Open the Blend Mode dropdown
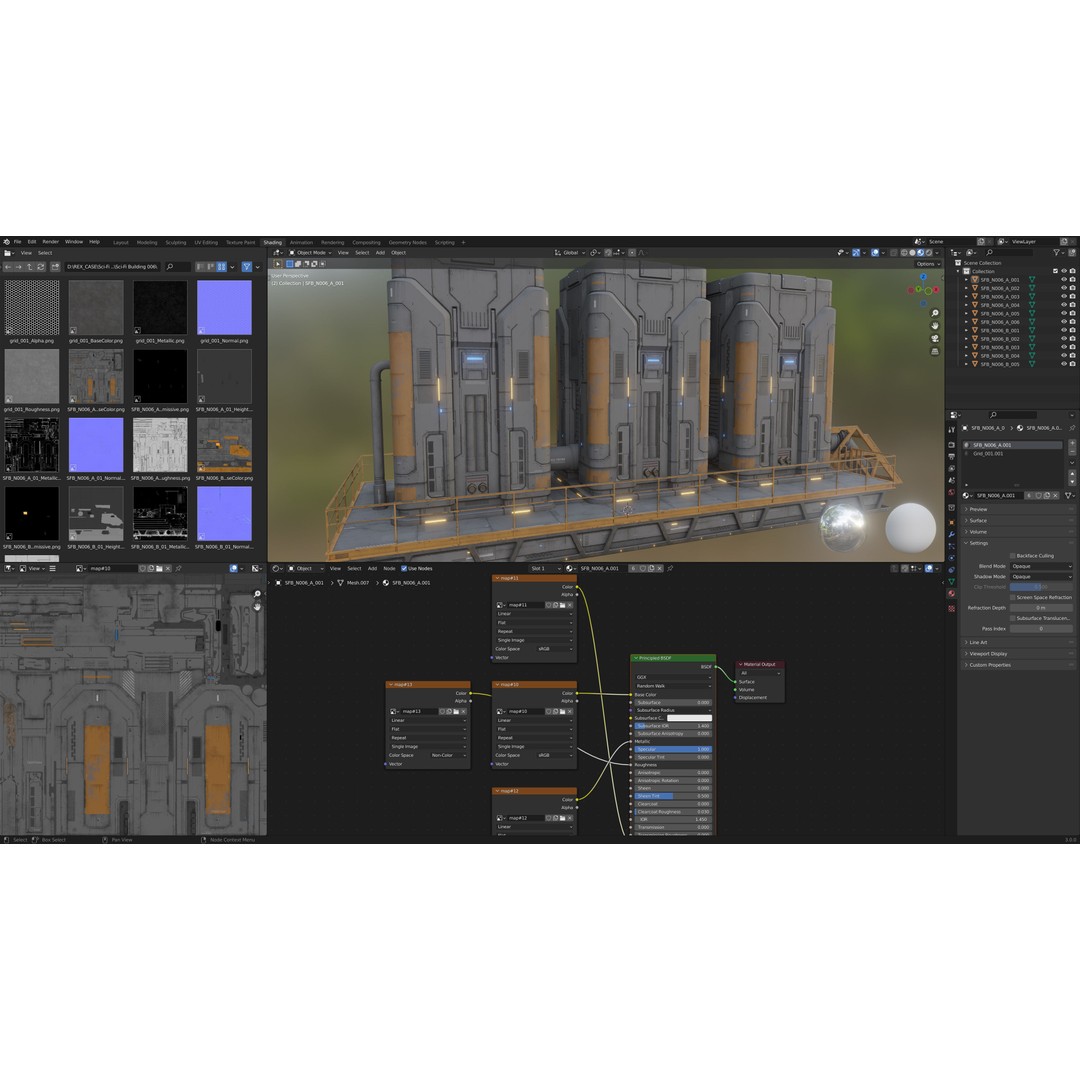 (x=1041, y=566)
